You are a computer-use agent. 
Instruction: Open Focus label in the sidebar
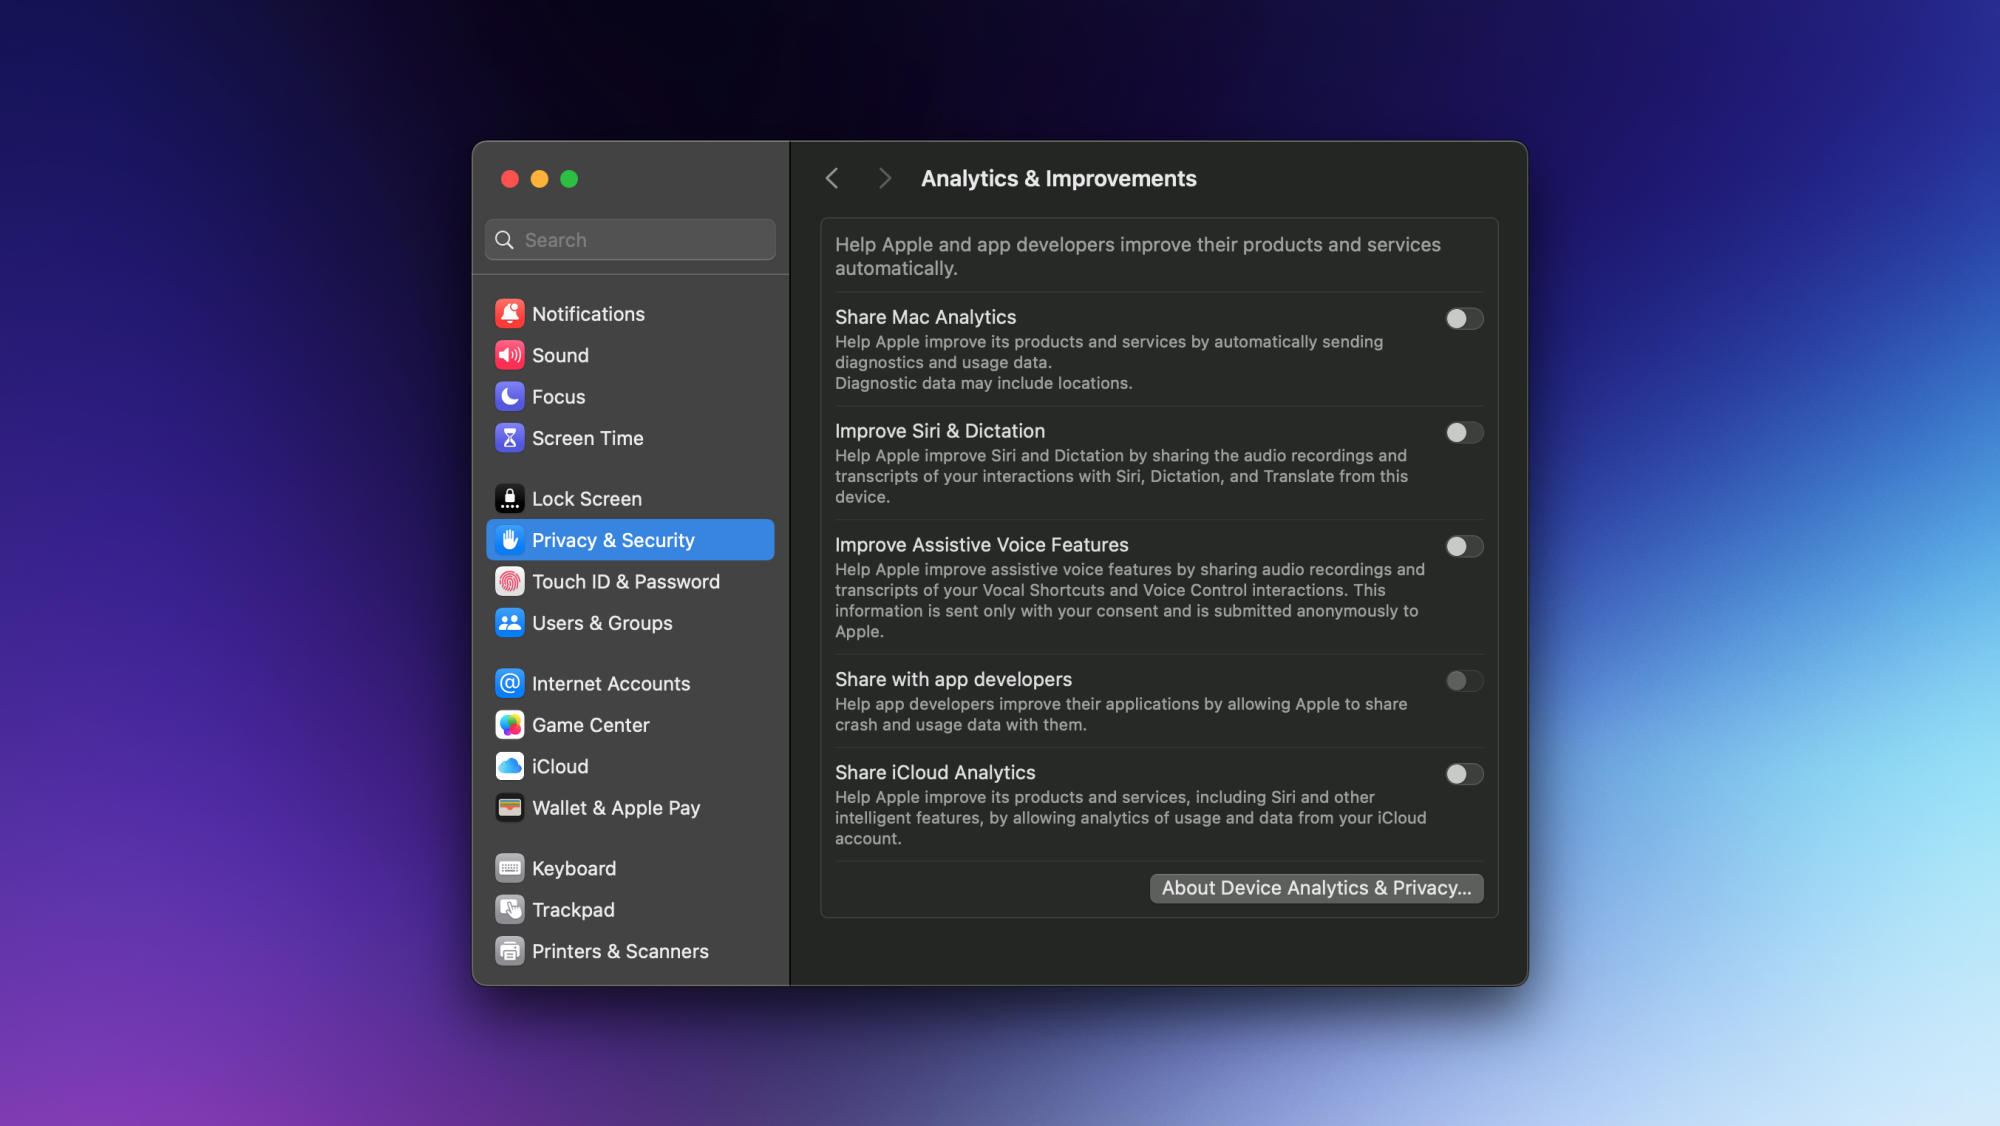[x=558, y=397]
